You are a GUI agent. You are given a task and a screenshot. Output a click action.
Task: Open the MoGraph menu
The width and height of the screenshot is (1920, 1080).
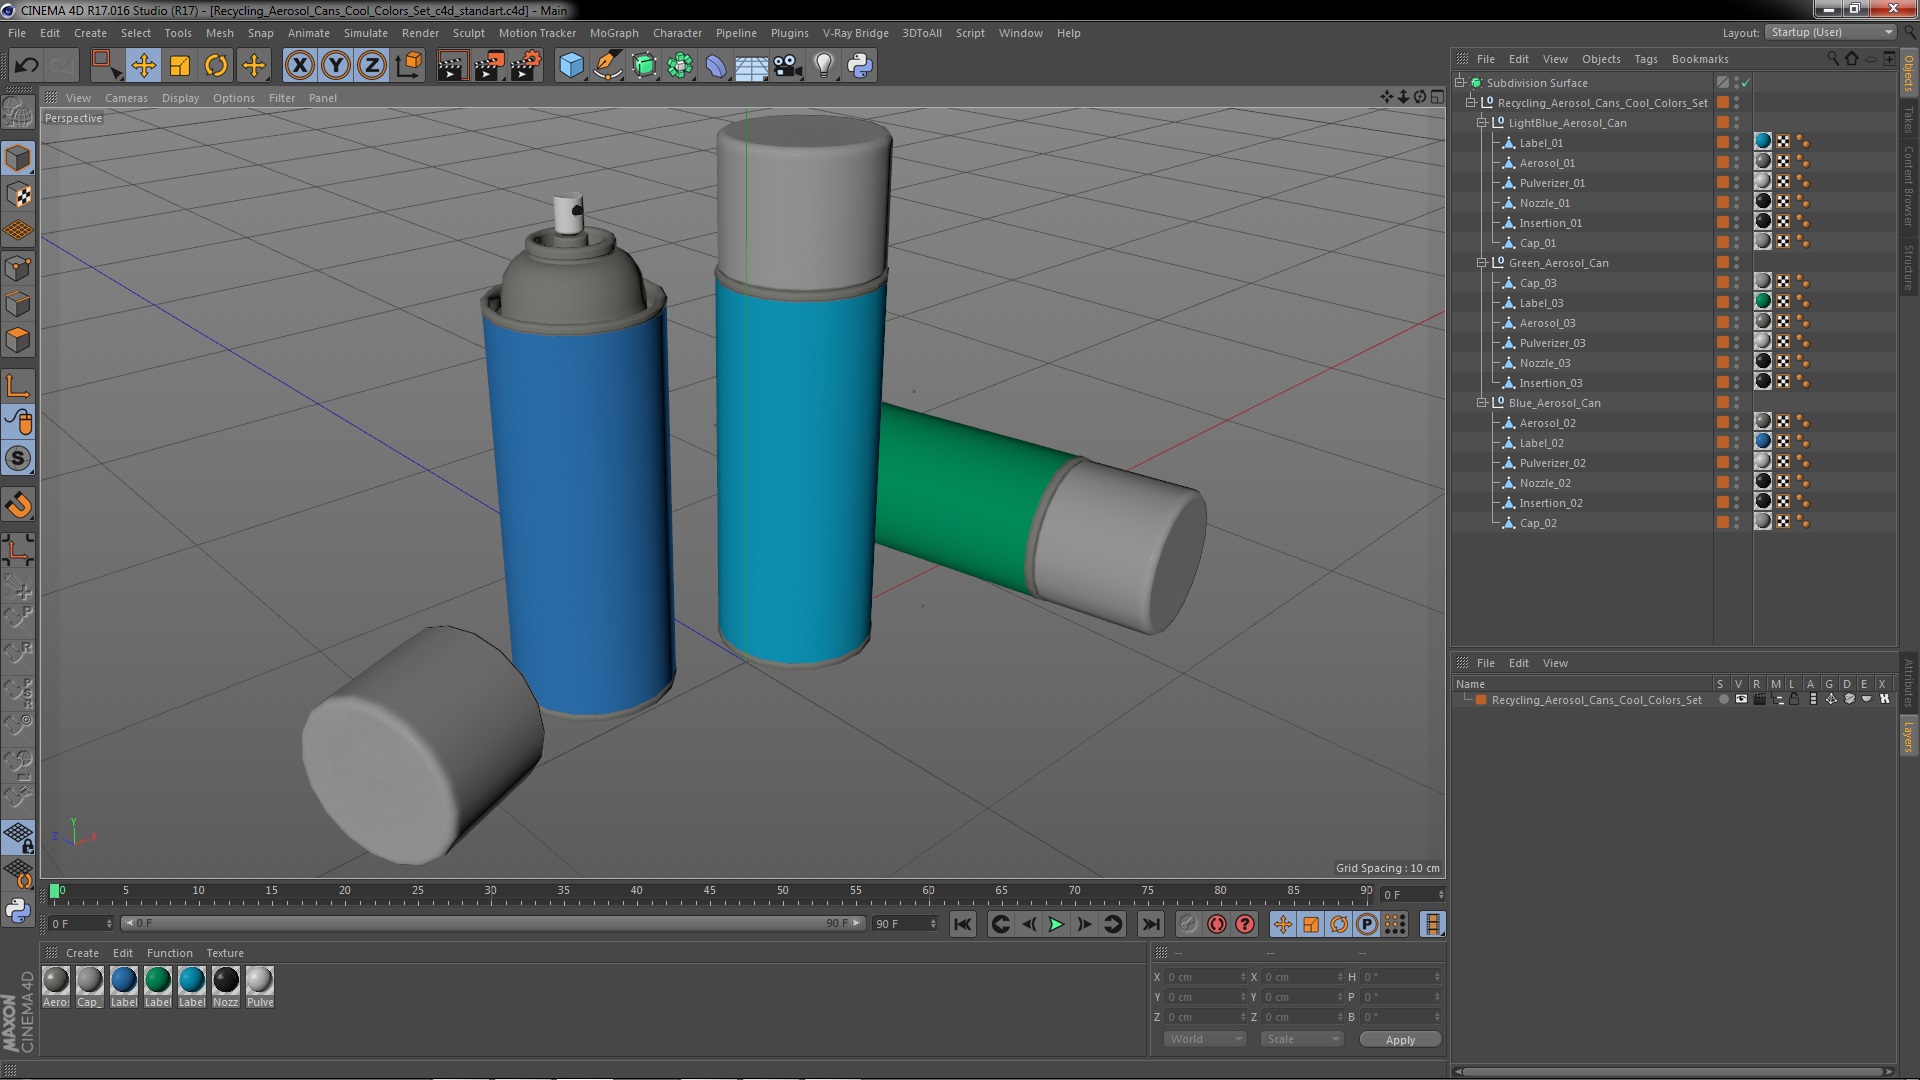pyautogui.click(x=614, y=33)
